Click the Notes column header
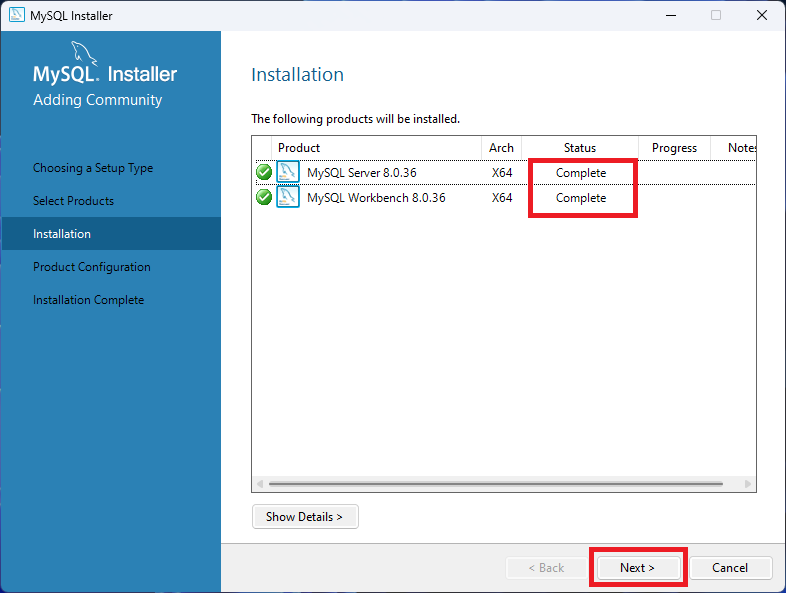This screenshot has width=786, height=593. point(734,148)
